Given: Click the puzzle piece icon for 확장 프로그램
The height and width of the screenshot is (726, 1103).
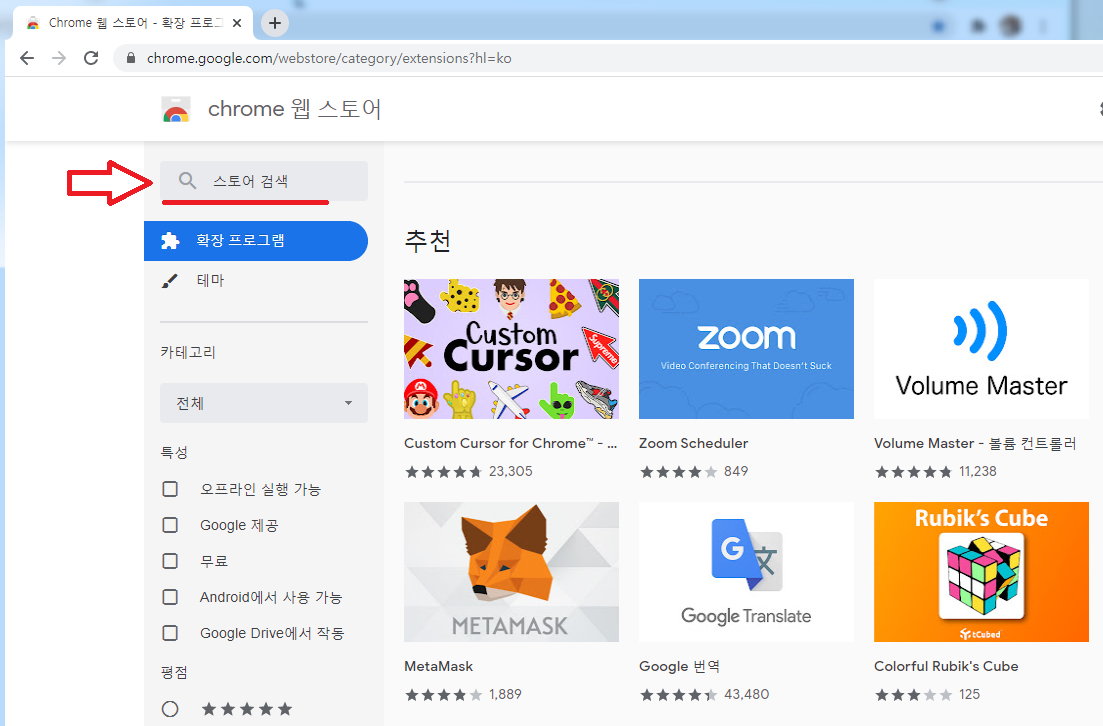Looking at the screenshot, I should (x=170, y=241).
